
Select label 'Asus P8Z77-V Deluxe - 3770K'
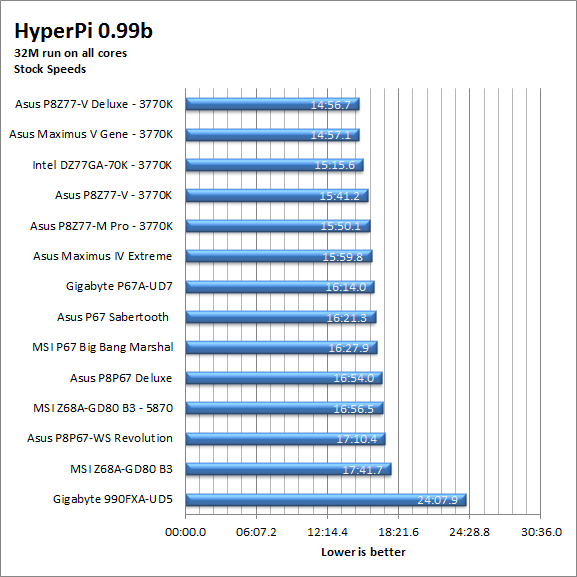(94, 104)
